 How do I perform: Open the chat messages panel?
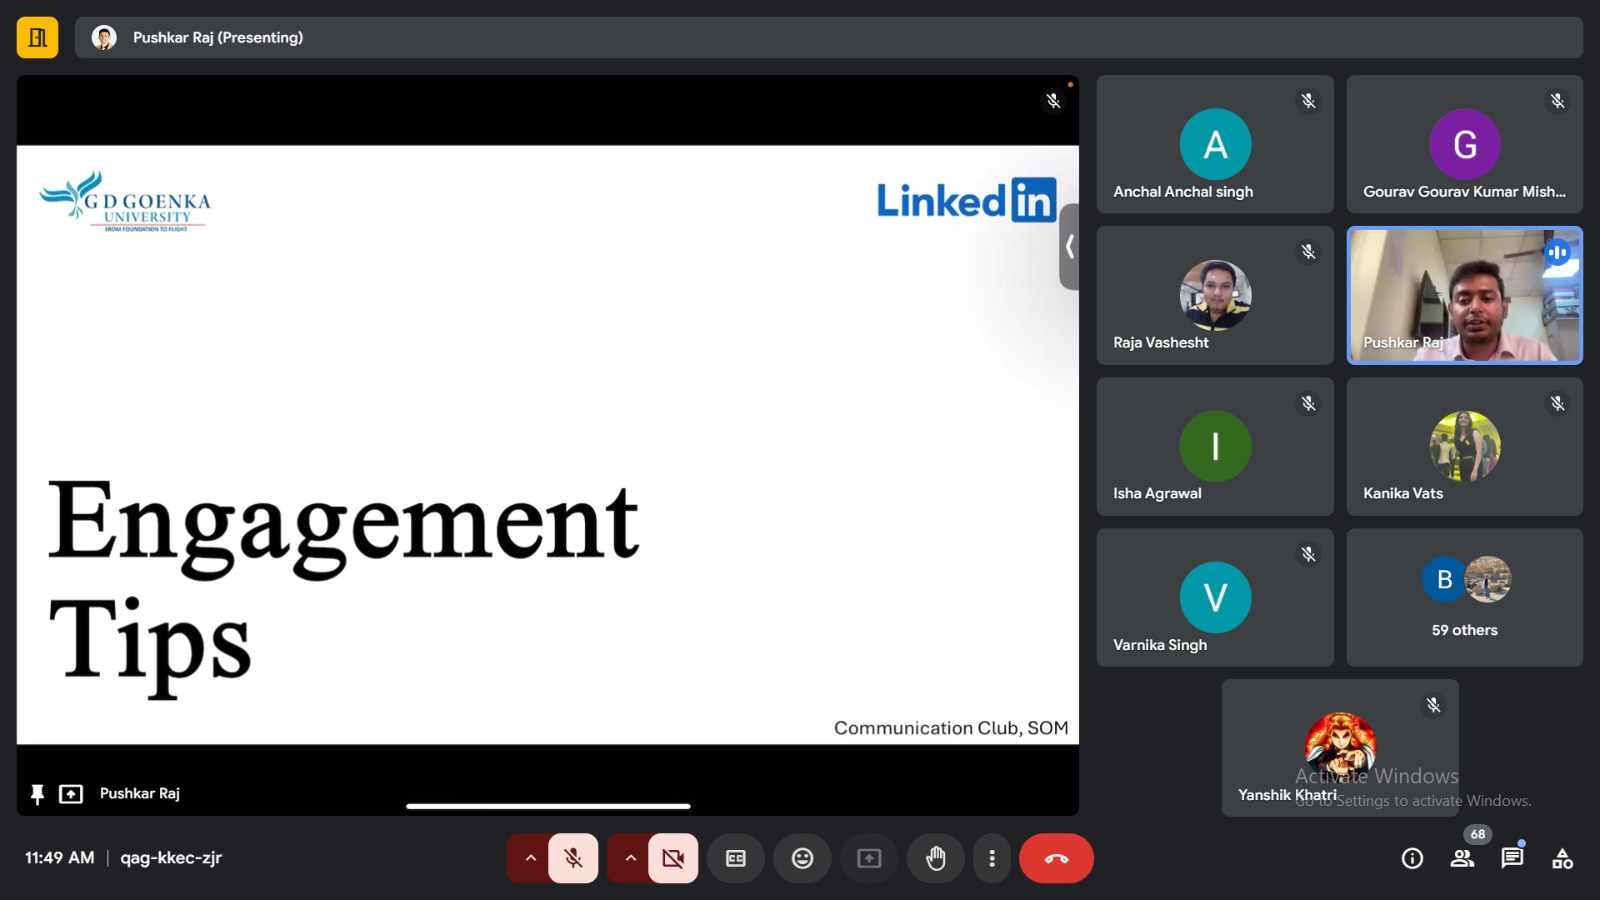pyautogui.click(x=1512, y=858)
